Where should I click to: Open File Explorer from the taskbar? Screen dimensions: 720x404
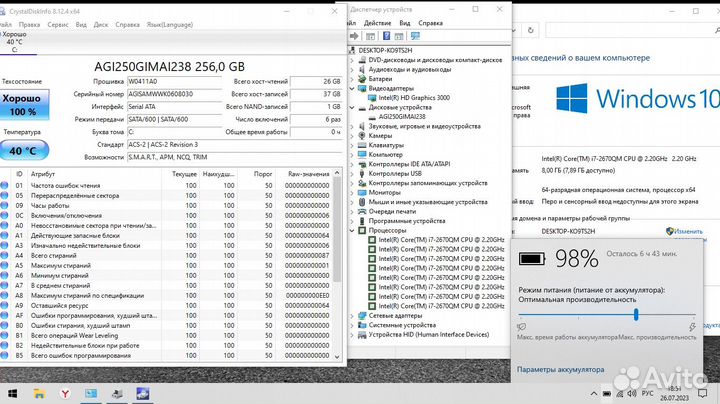pos(39,394)
